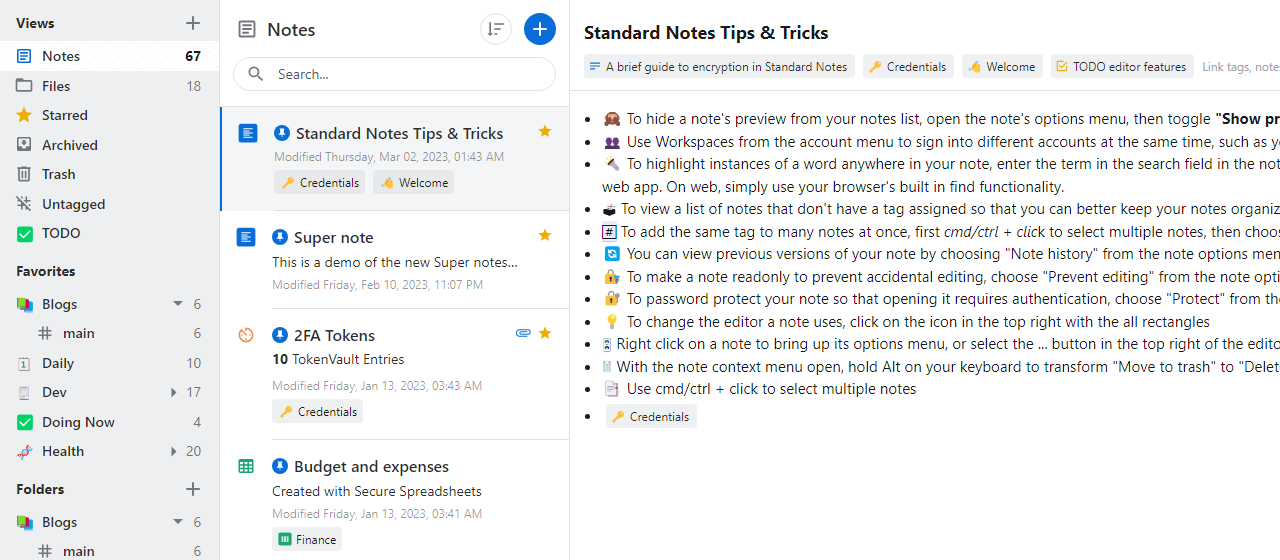Click the Notes list header icon
Image resolution: width=1280 pixels, height=560 pixels.
click(247, 30)
